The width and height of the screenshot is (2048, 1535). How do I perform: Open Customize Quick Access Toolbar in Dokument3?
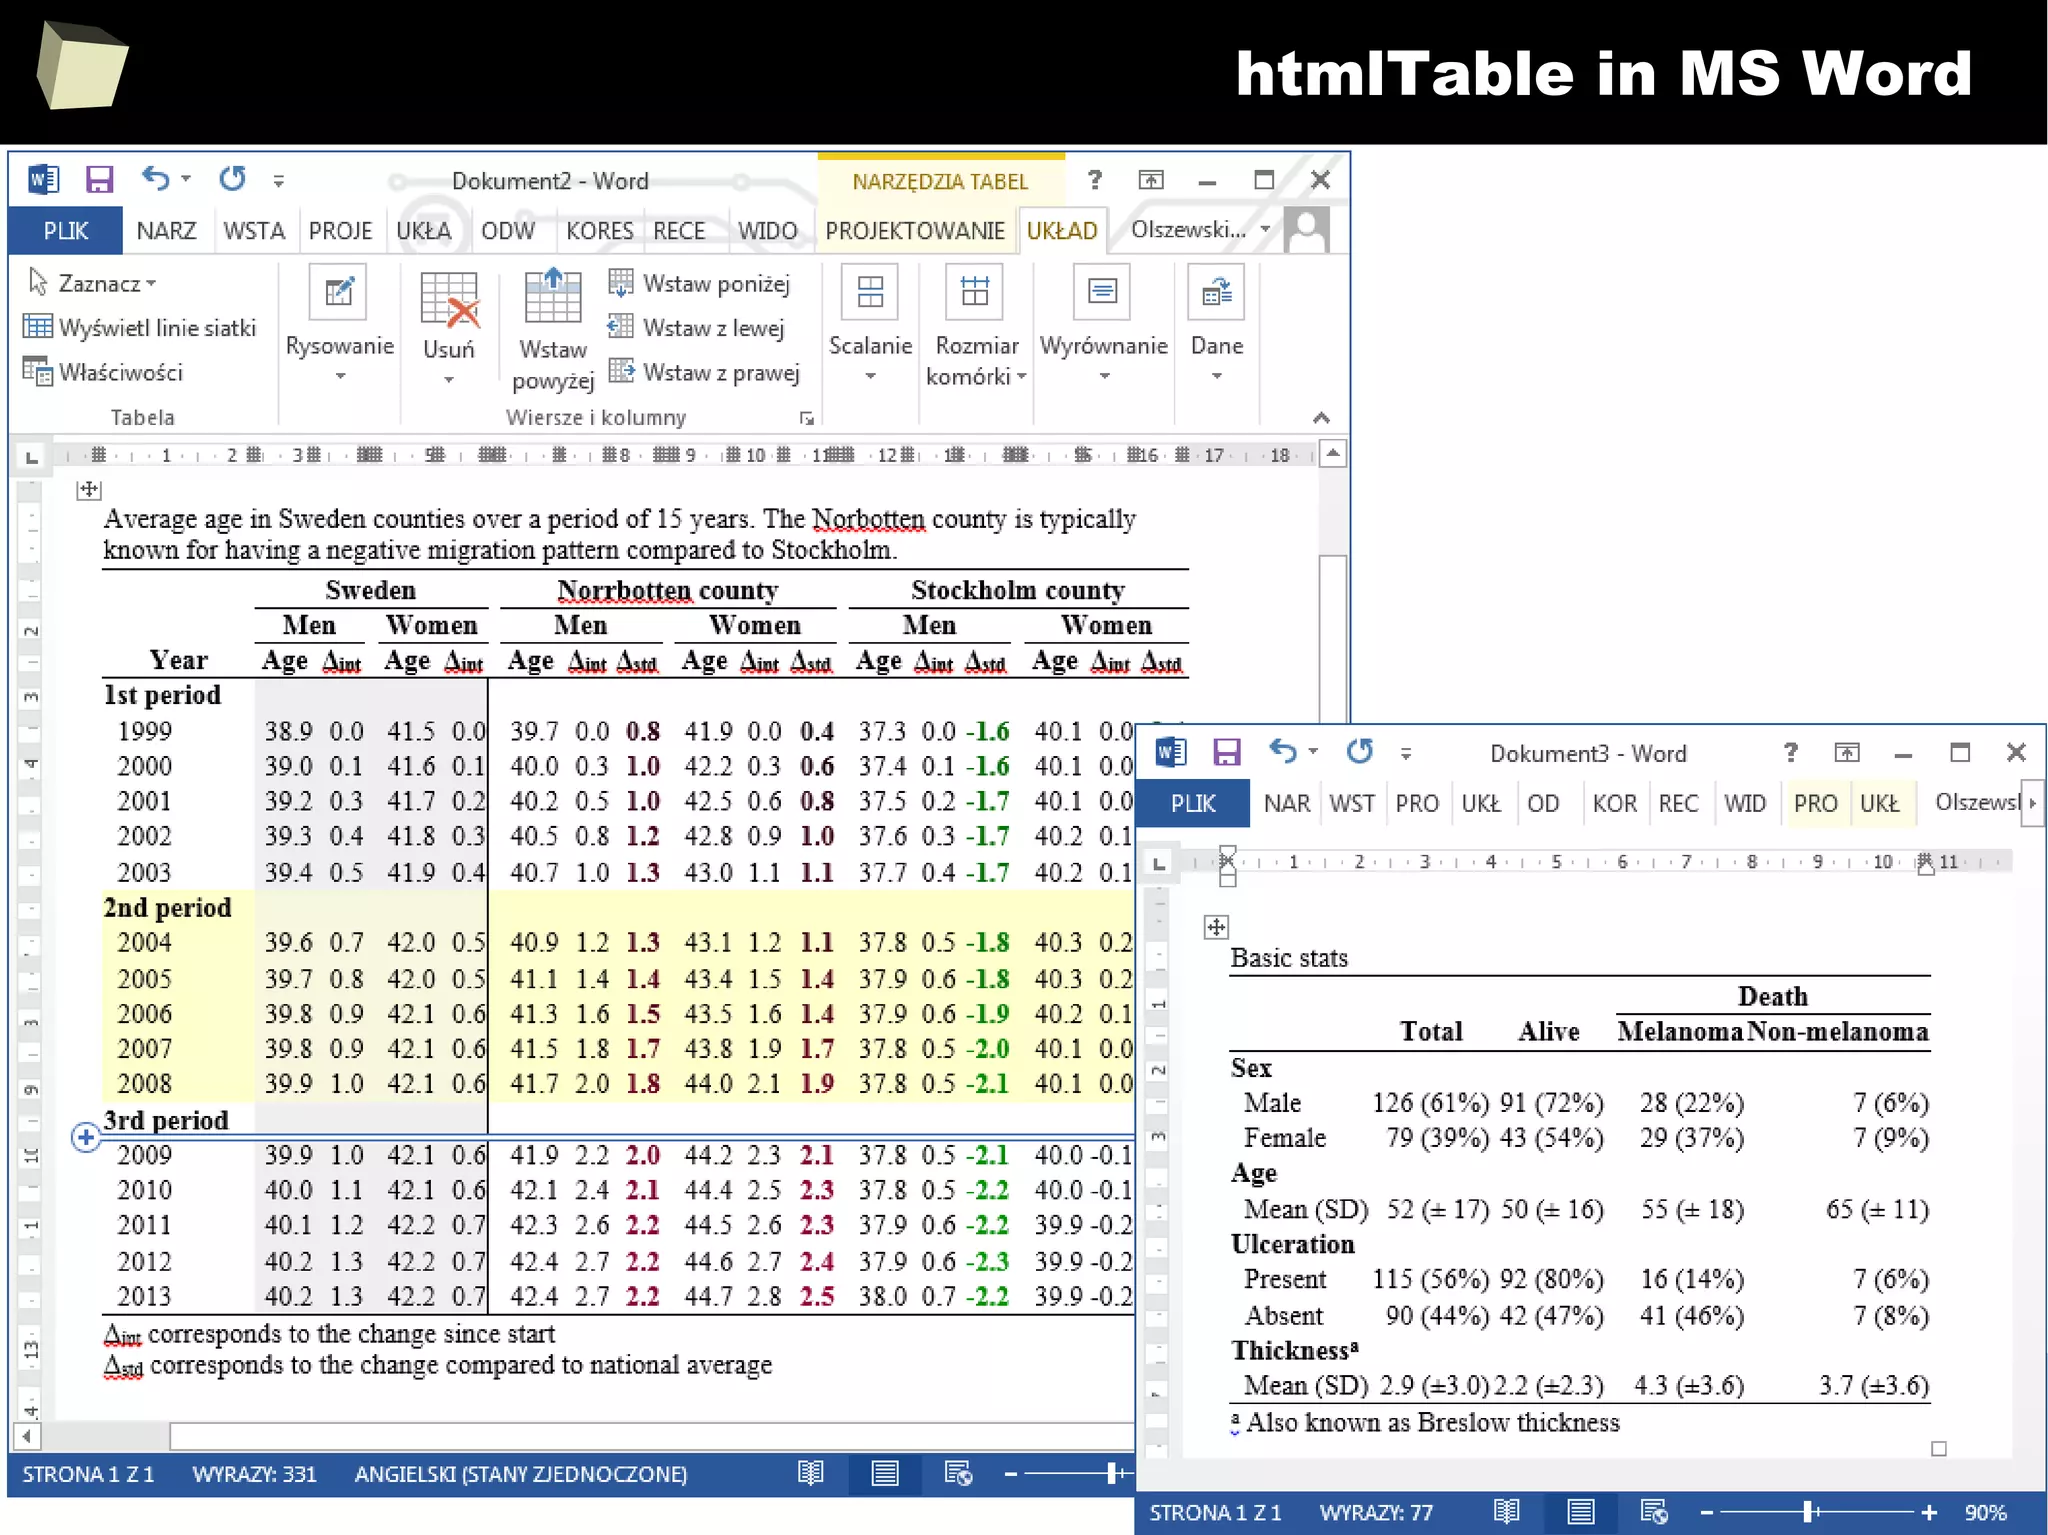1406,754
